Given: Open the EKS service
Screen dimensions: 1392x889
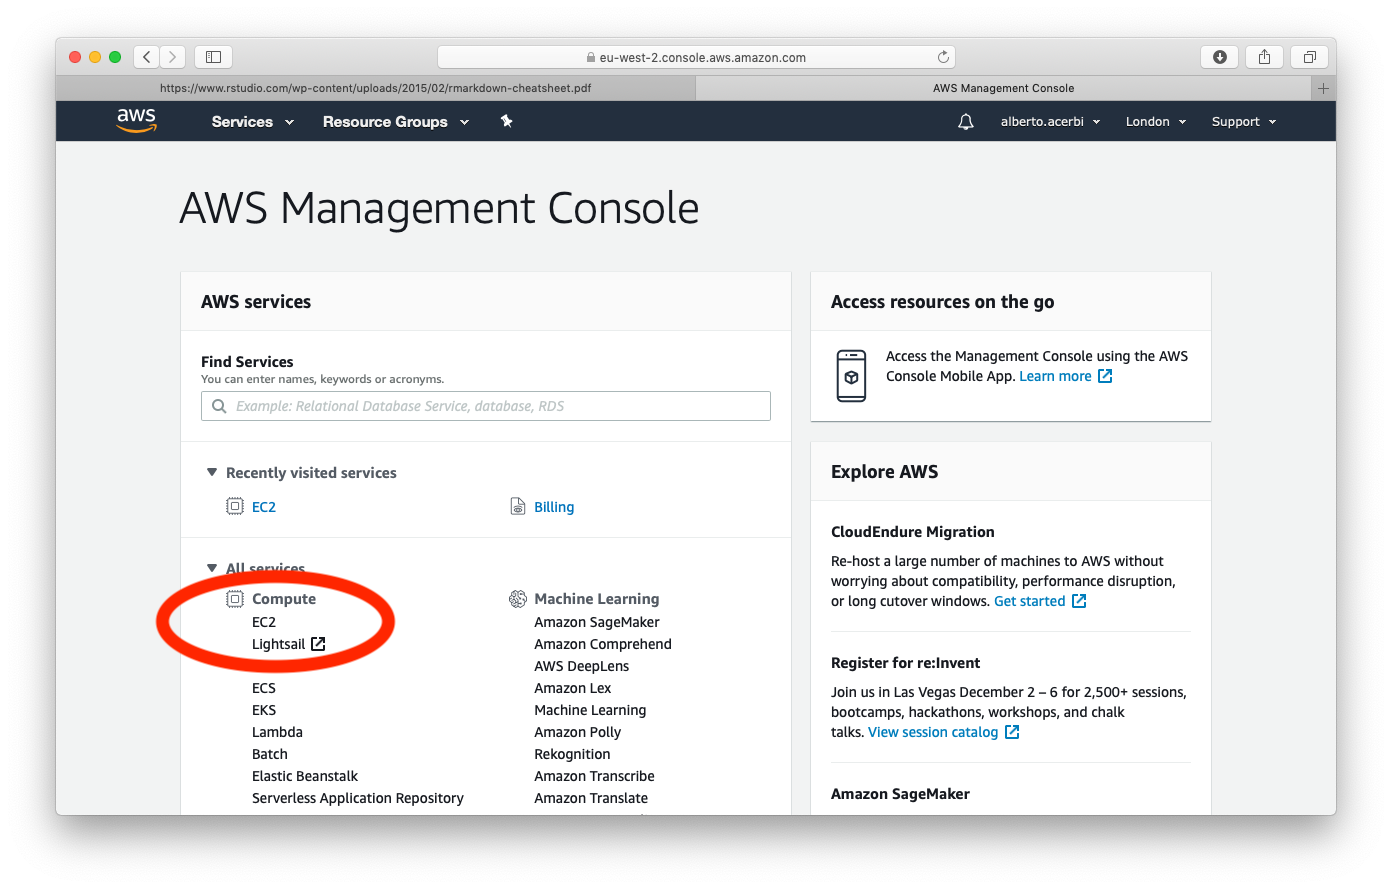Looking at the screenshot, I should coord(264,710).
